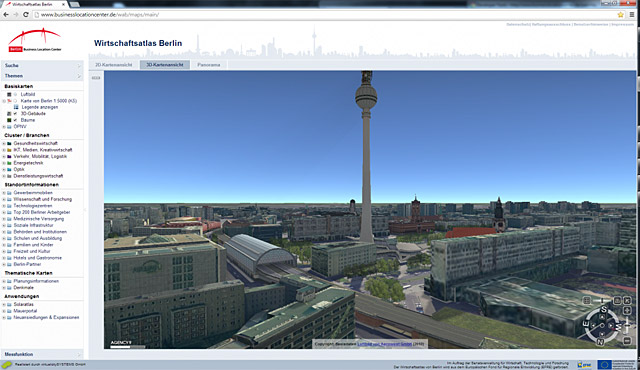Open the Impressum link
Viewport: 640px width, 370px height.
[622, 24]
